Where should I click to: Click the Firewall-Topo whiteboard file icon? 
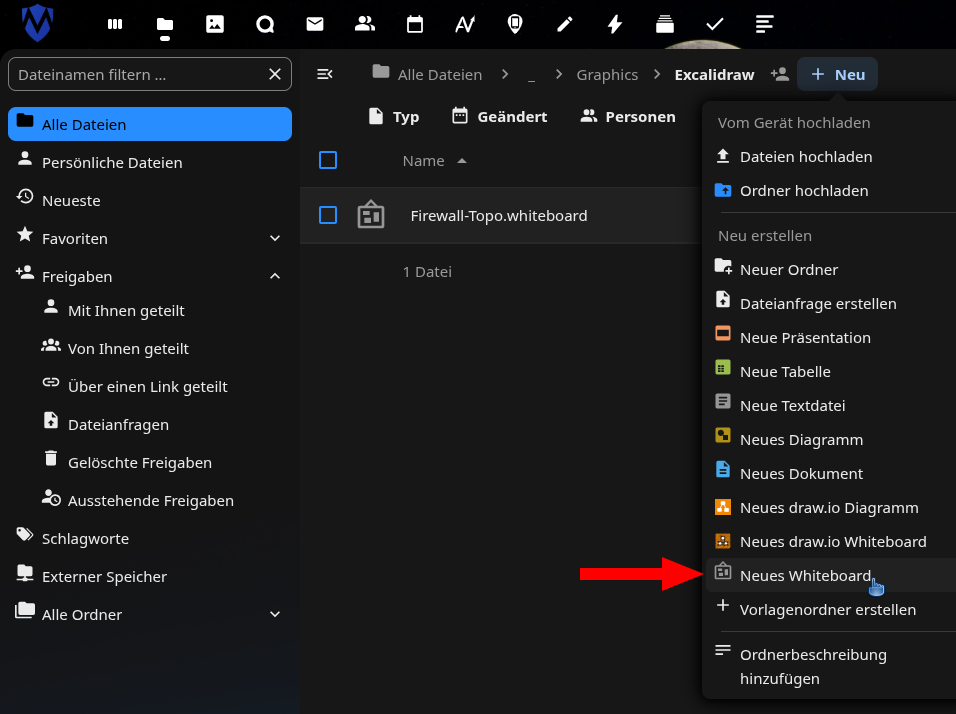click(x=371, y=215)
